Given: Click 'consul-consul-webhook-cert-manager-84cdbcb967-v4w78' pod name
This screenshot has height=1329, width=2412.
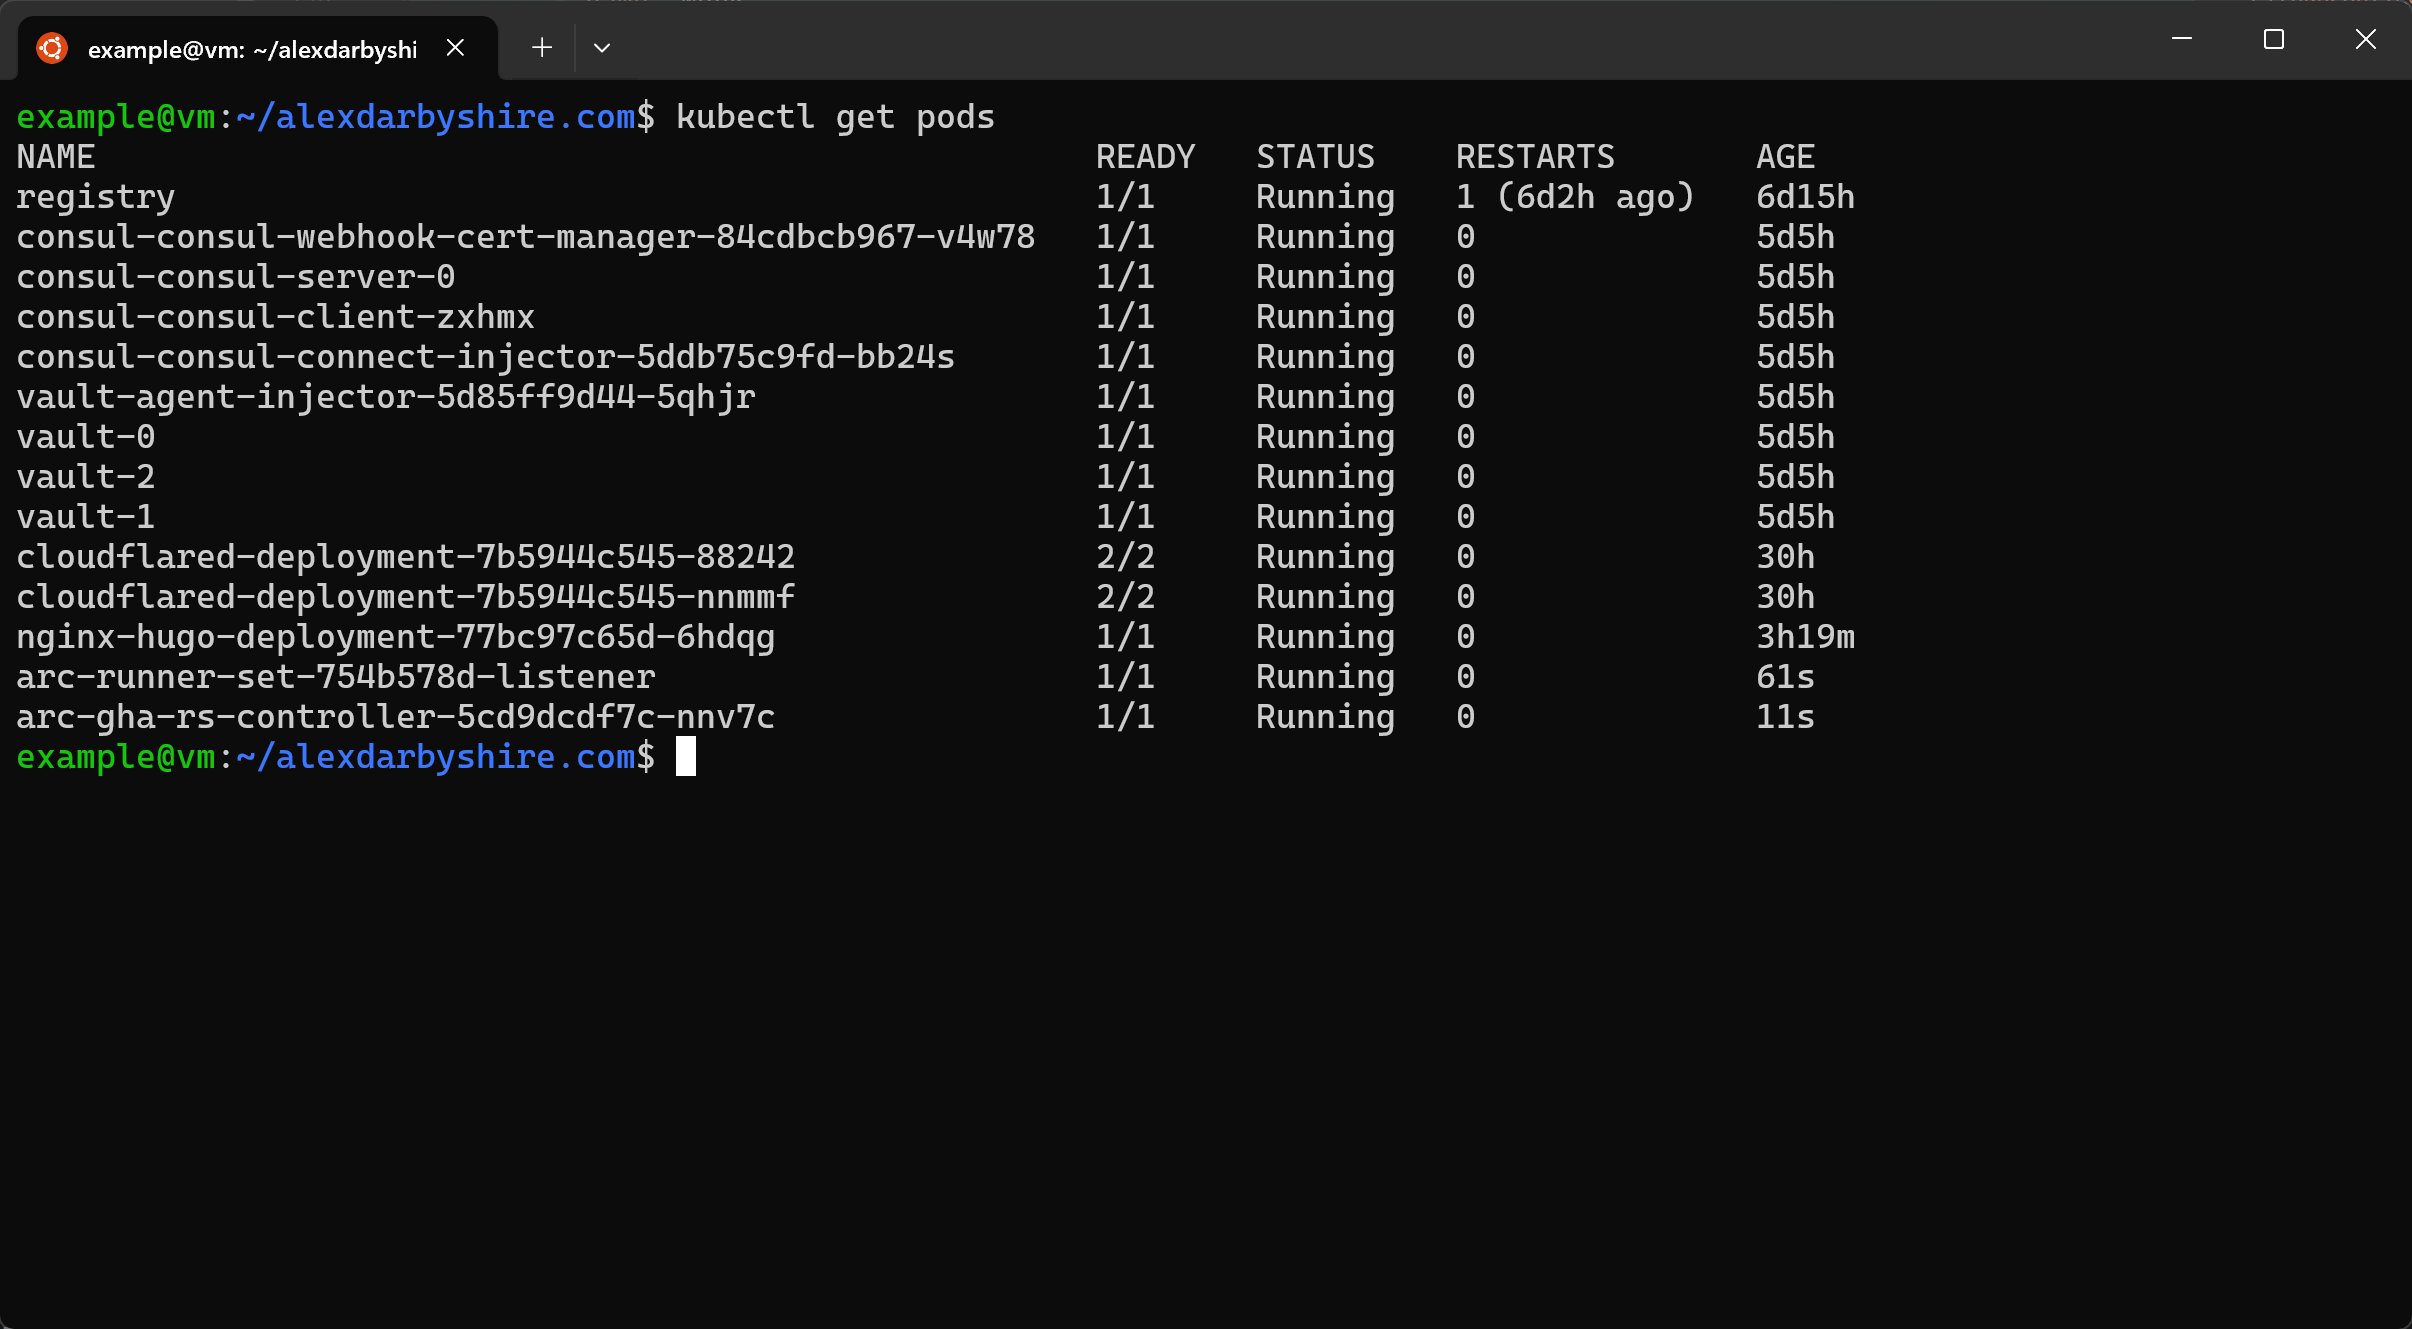Looking at the screenshot, I should click(x=526, y=237).
